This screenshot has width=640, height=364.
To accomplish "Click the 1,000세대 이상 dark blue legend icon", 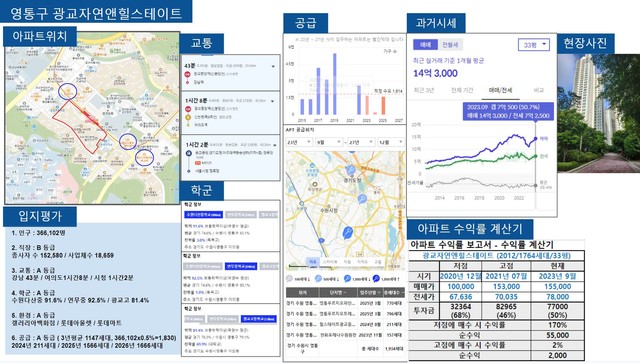I will click(x=376, y=278).
